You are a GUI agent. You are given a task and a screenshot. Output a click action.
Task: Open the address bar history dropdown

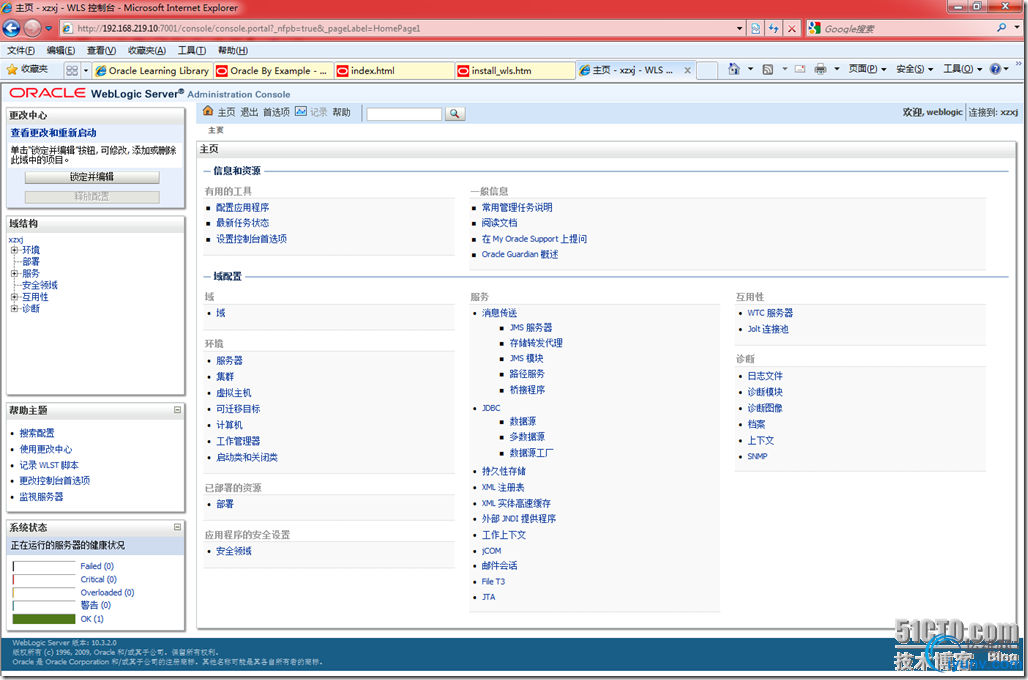(740, 28)
